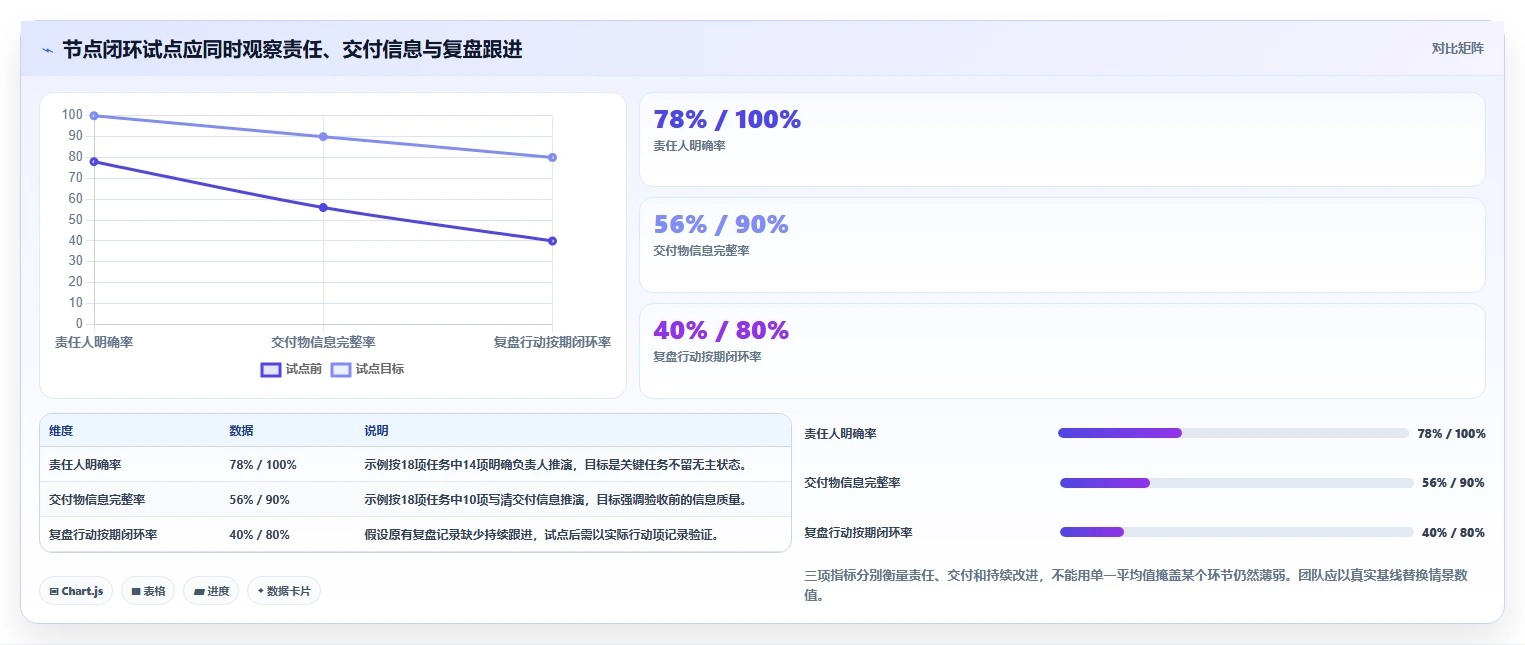Click progress label 56% / 90%
The width and height of the screenshot is (1525, 645).
(1453, 483)
